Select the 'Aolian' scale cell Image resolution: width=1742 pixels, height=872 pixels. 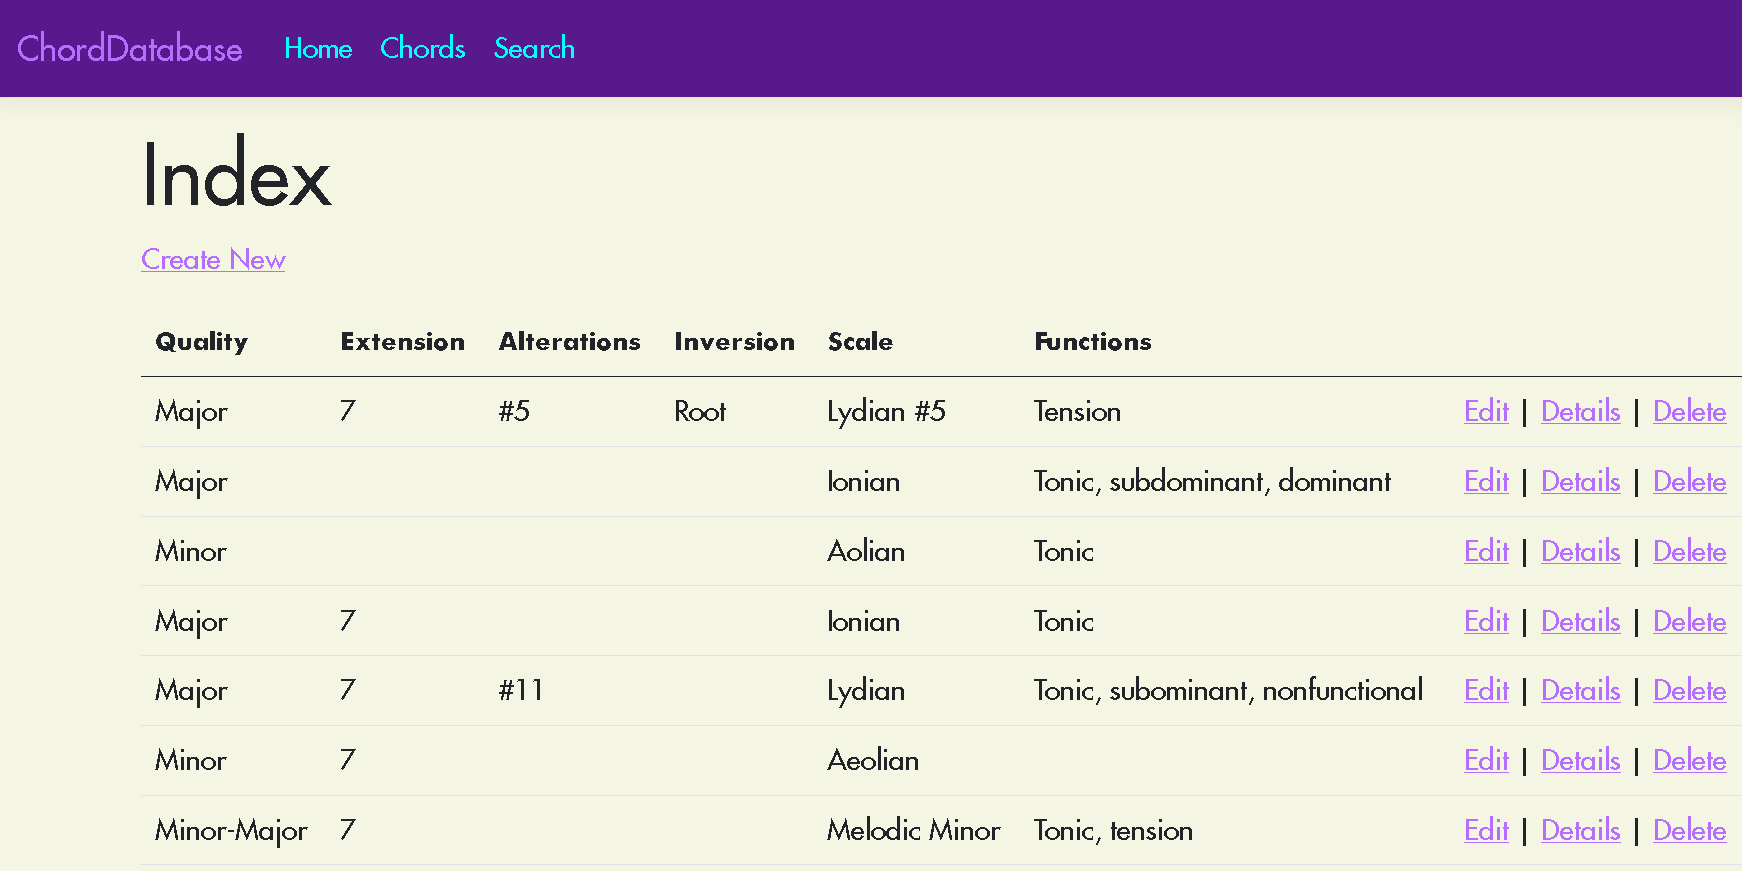pos(866,551)
